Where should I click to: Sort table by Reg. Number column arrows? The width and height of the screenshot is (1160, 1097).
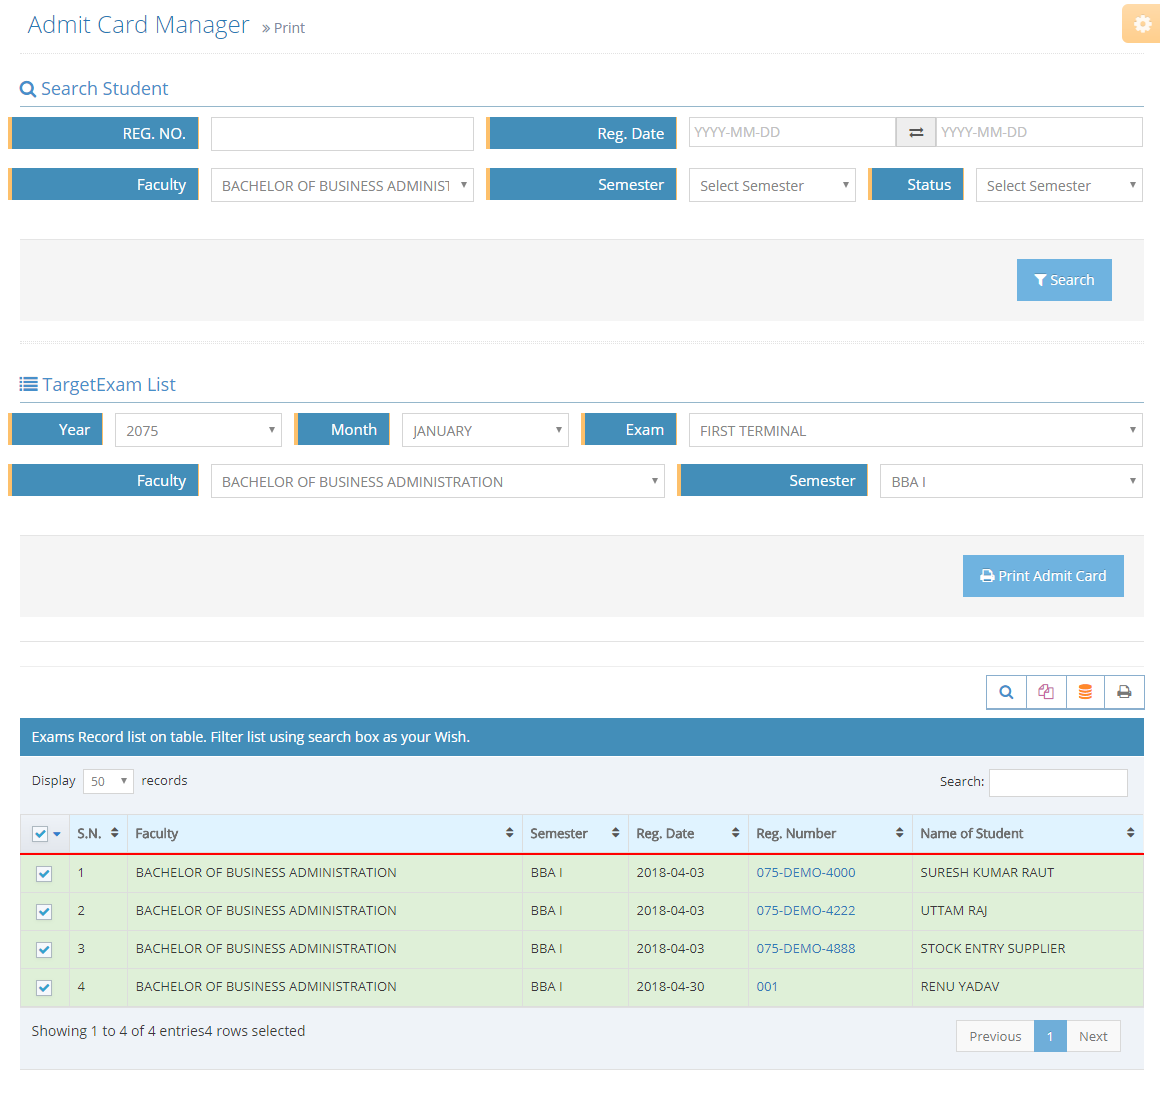(x=900, y=833)
